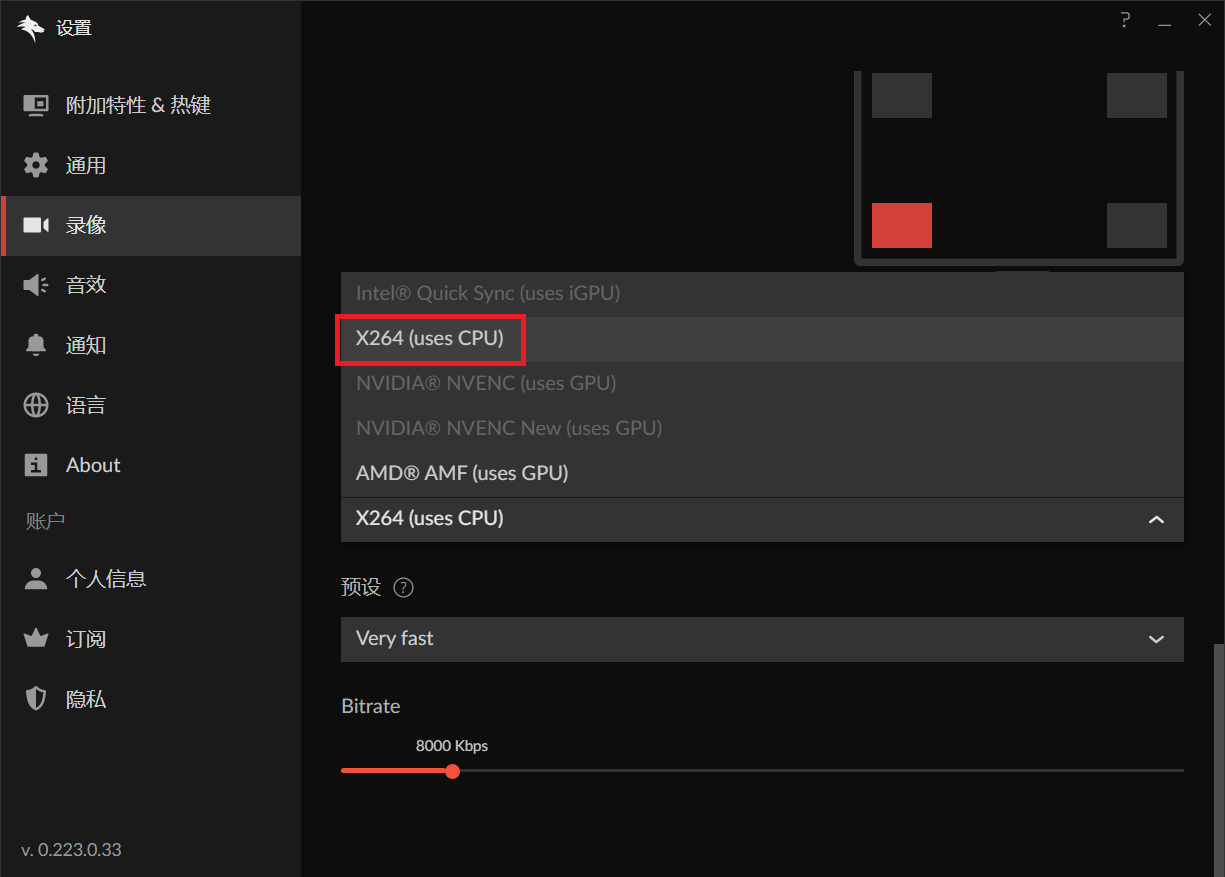Choose AMD® AMF (uses GPU) encoder option
The image size is (1225, 877).
(462, 473)
